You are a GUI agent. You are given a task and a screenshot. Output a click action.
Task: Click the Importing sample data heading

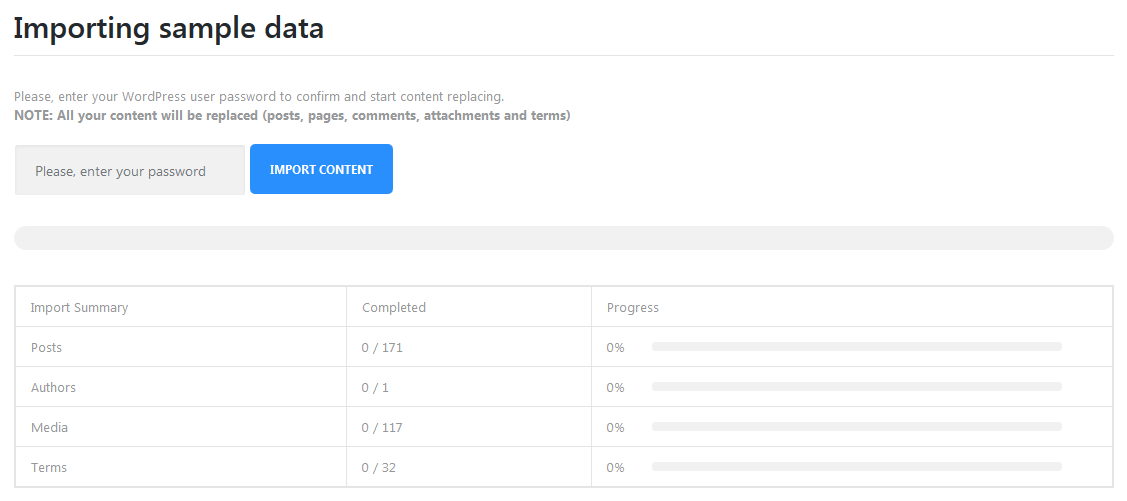pos(168,28)
